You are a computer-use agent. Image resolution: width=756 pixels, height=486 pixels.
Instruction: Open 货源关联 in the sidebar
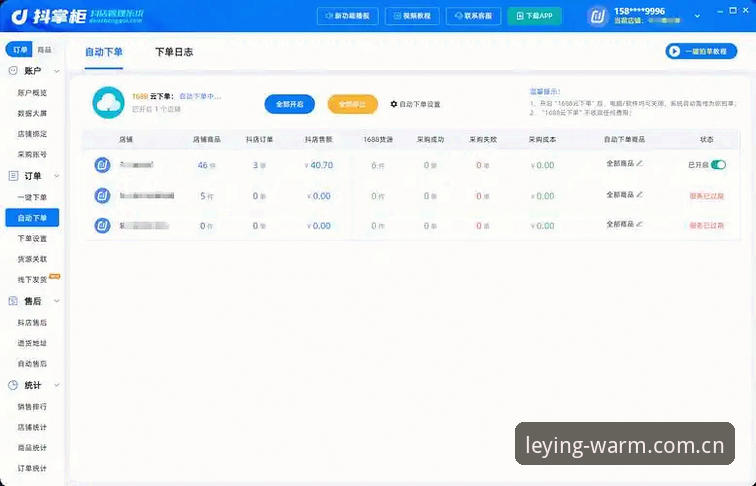pyautogui.click(x=32, y=259)
